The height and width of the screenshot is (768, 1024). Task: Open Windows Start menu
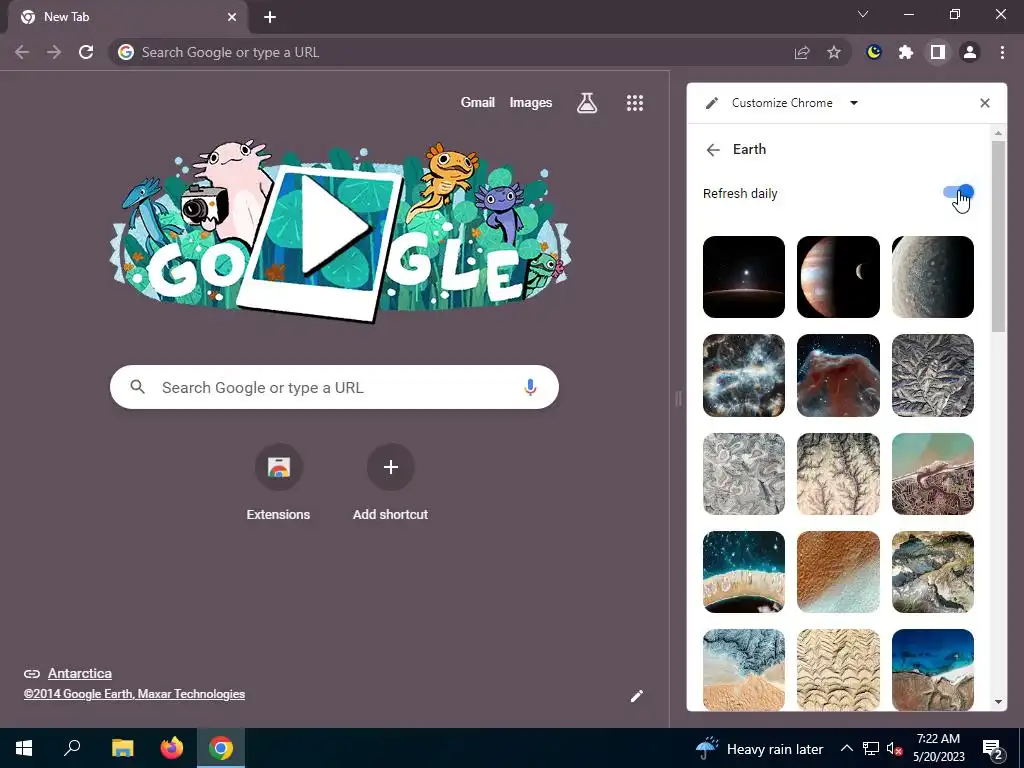click(24, 748)
